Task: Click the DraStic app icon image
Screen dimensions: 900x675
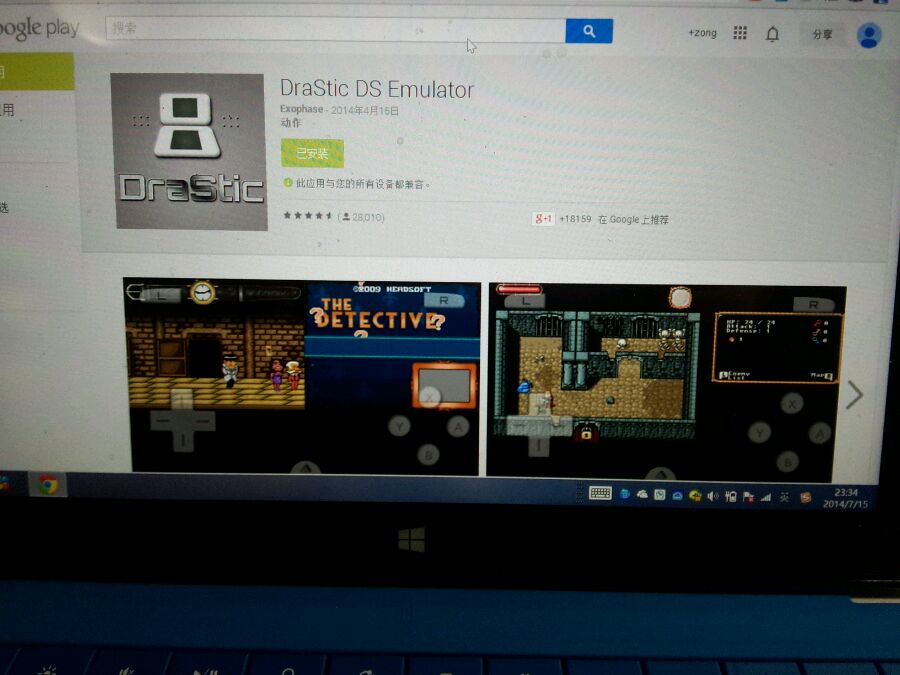Action: (x=190, y=152)
